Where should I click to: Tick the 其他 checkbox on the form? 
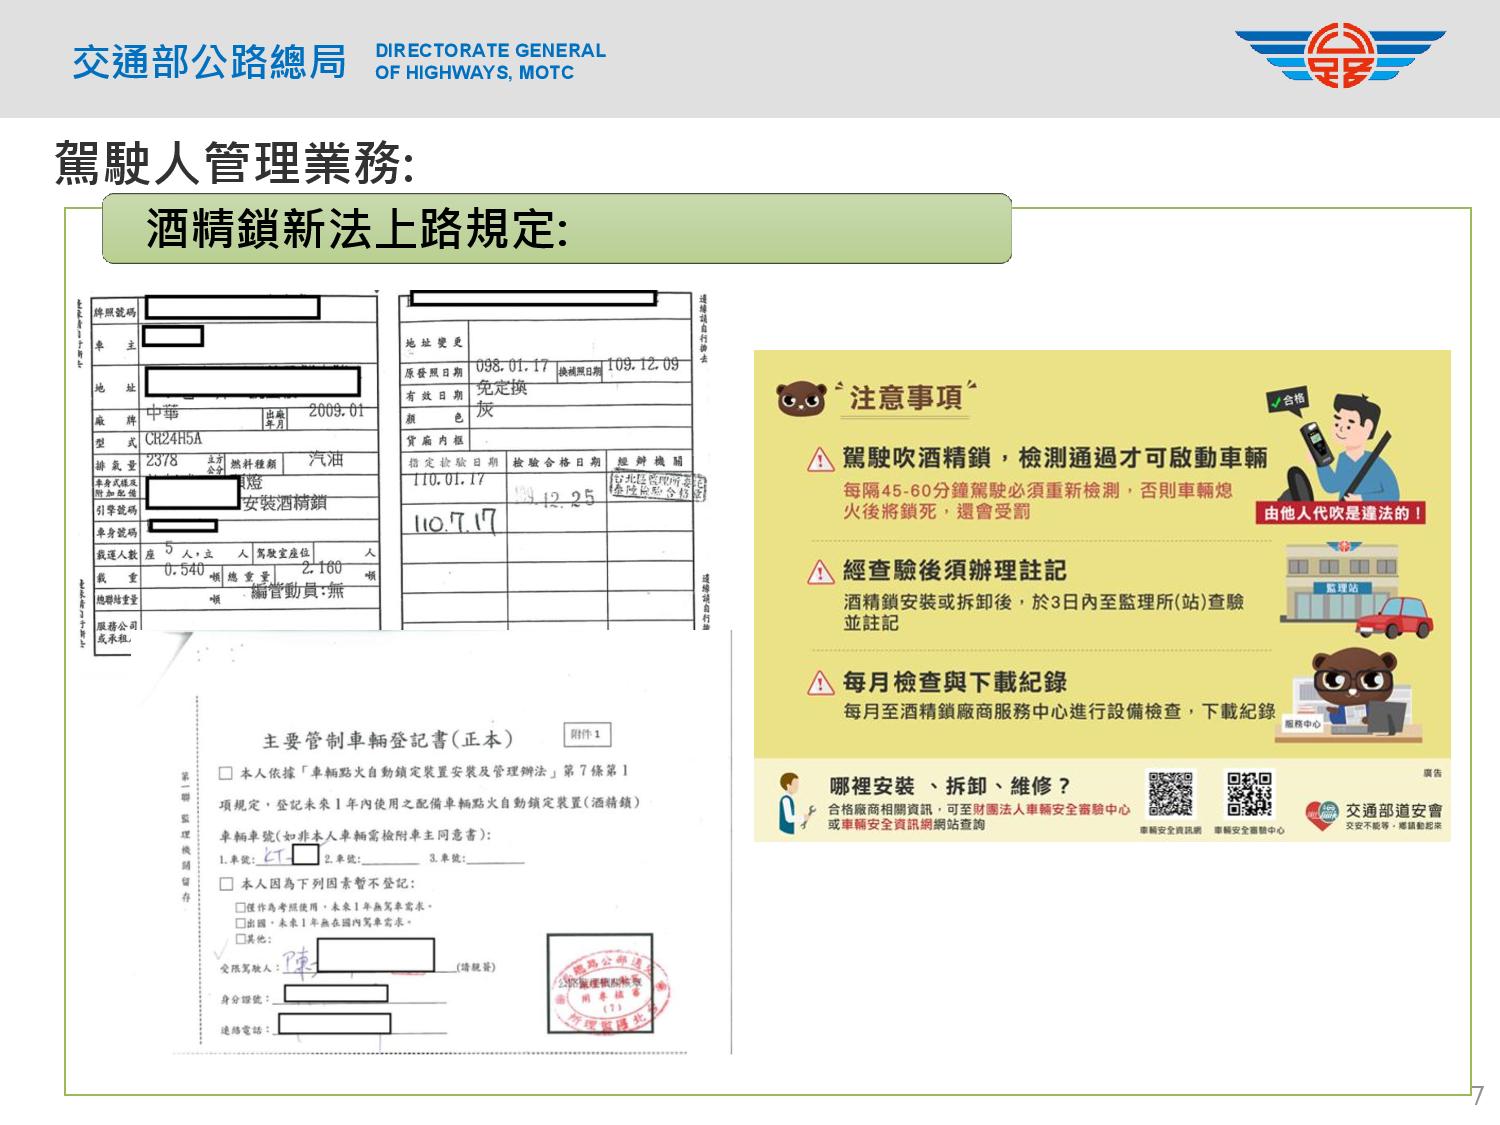(240, 939)
